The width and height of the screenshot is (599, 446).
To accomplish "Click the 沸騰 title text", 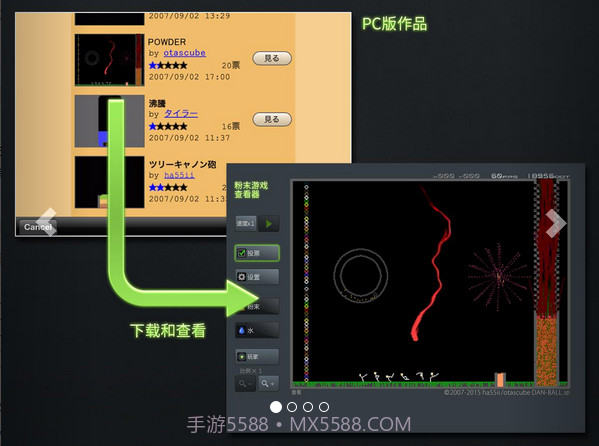I will (157, 103).
